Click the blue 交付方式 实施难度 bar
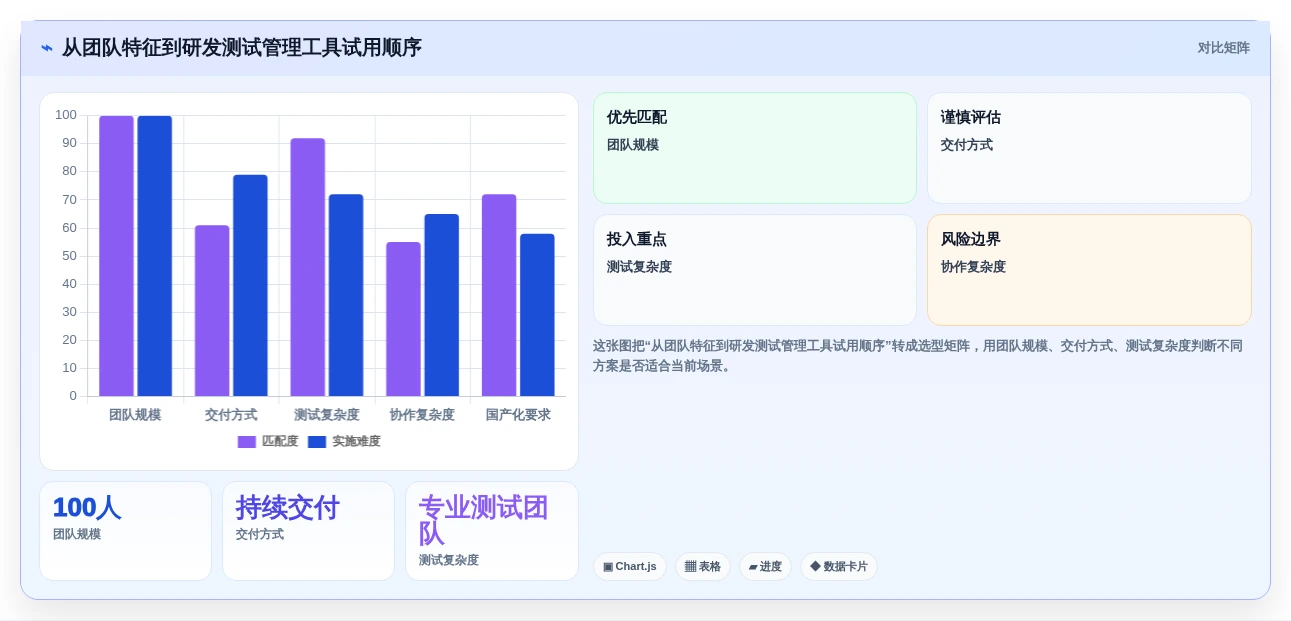1291x621 pixels. click(x=250, y=286)
